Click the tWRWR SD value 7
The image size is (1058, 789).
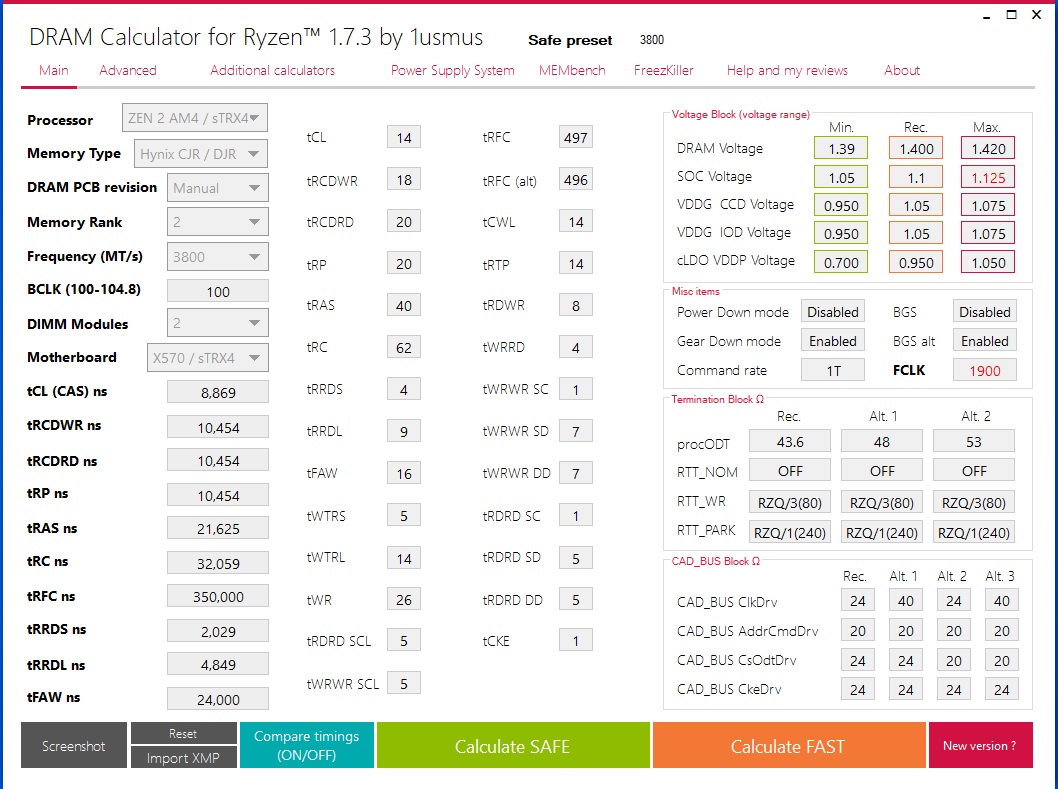click(x=576, y=431)
